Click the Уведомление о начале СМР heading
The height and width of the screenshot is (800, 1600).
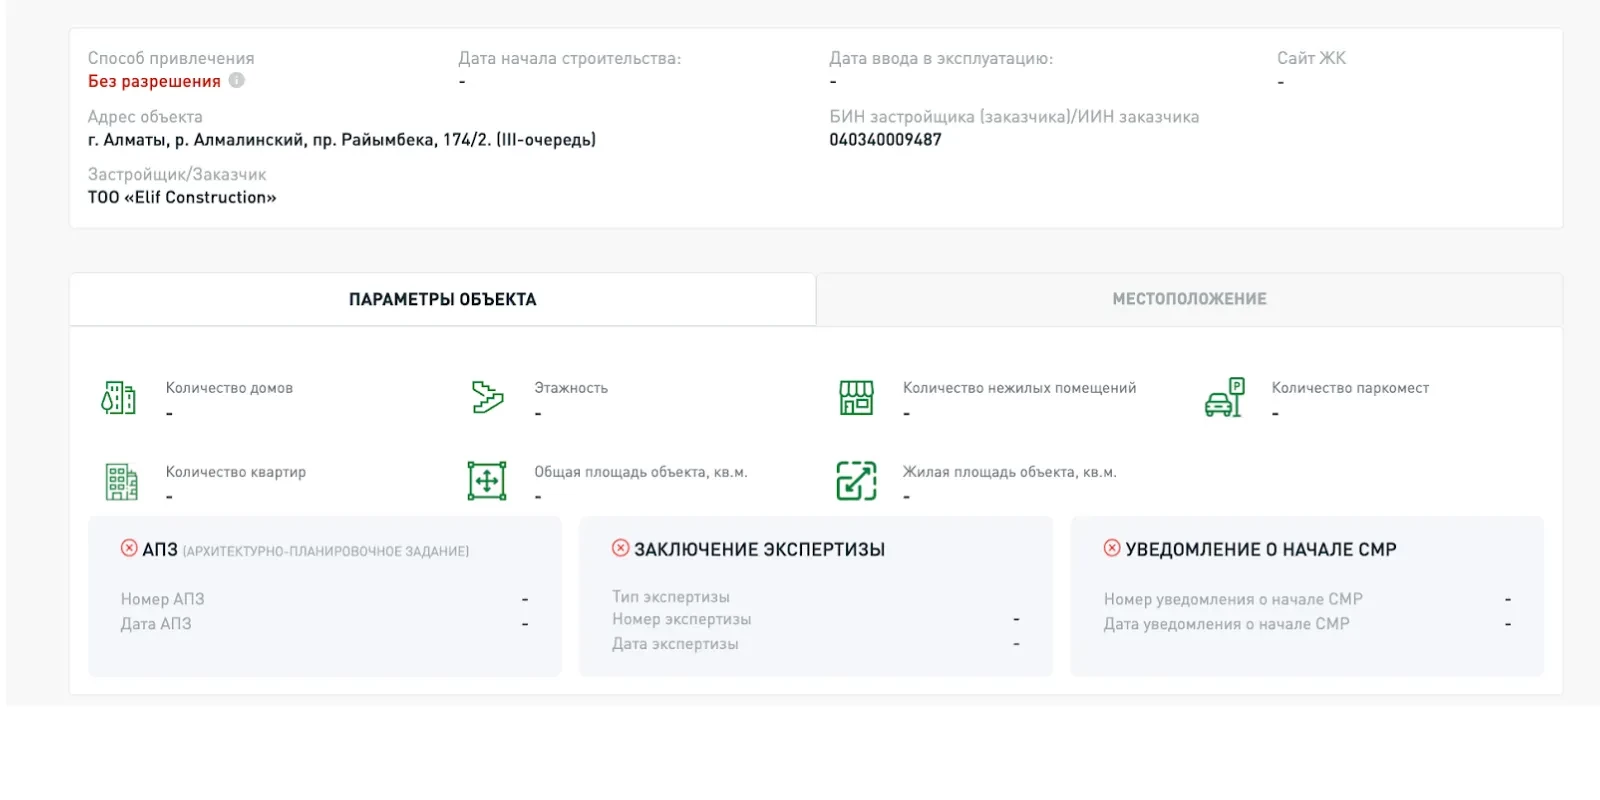1260,549
